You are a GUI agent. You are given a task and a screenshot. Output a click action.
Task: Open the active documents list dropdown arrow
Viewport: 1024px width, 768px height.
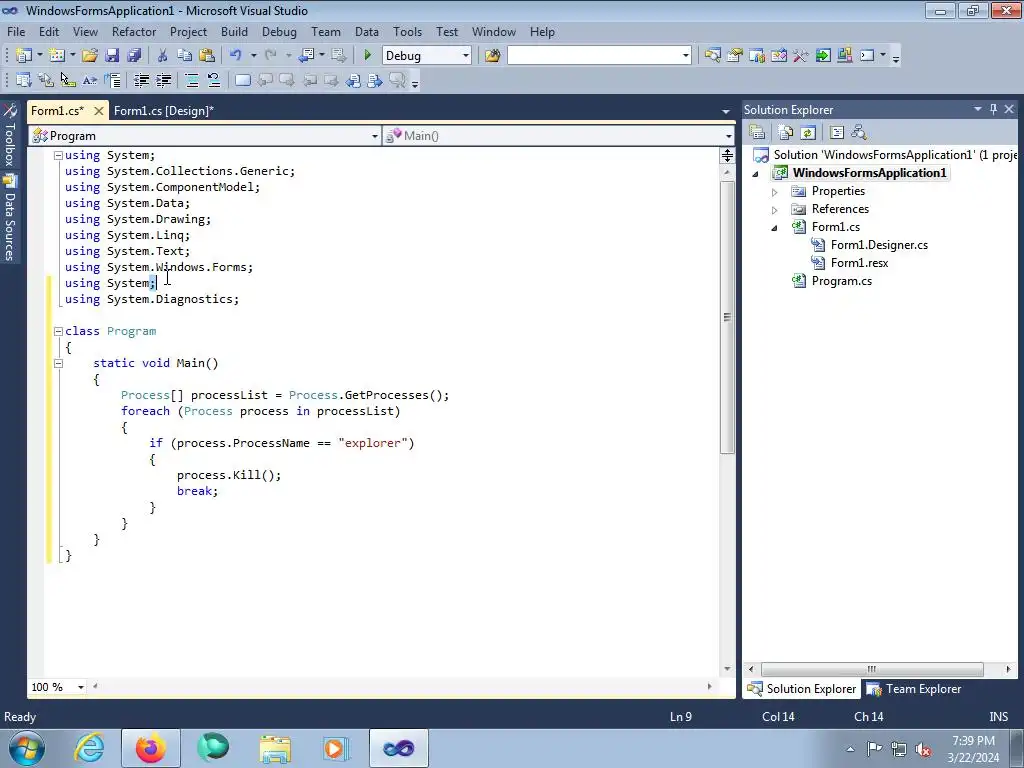pos(726,111)
